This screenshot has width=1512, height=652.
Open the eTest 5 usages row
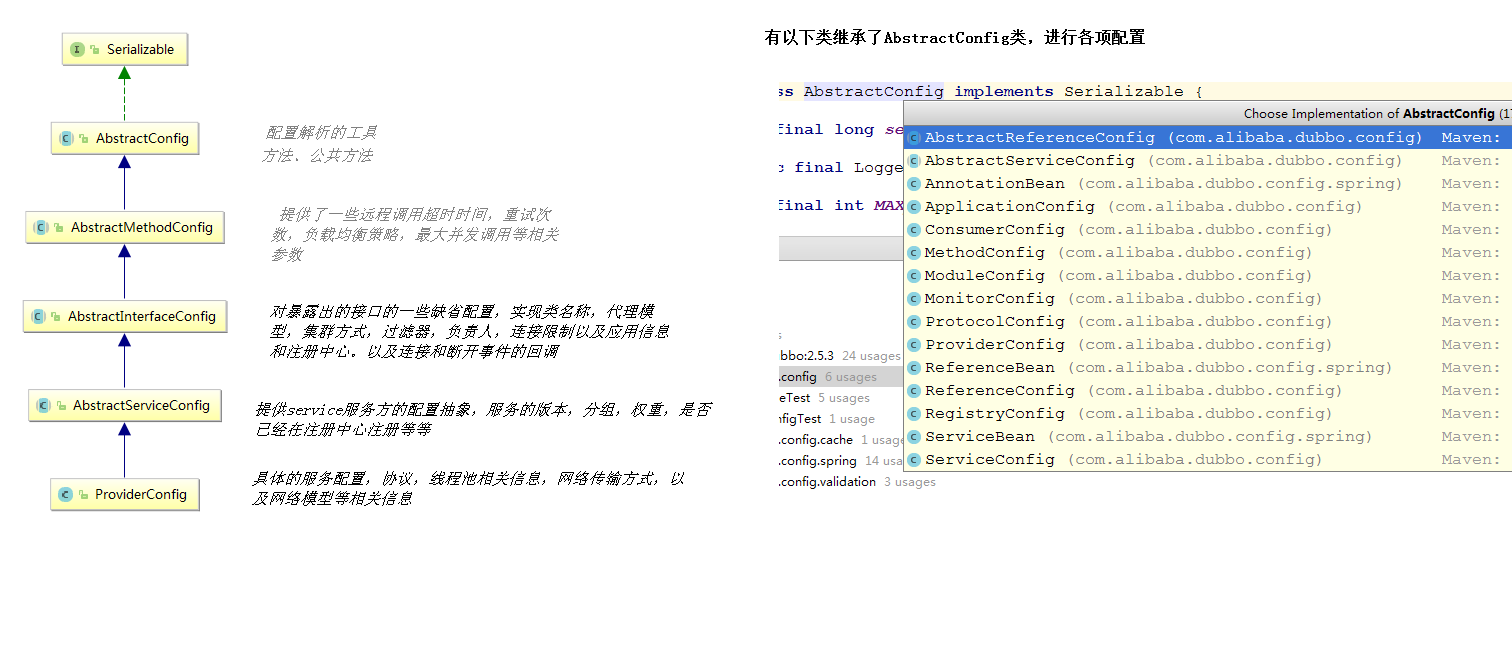(x=824, y=398)
